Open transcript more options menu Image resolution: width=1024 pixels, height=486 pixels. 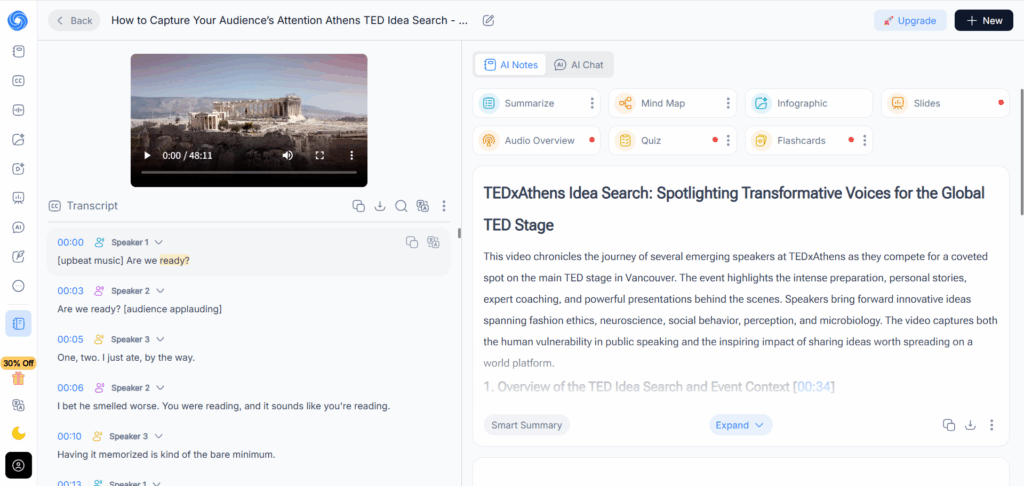pos(443,206)
